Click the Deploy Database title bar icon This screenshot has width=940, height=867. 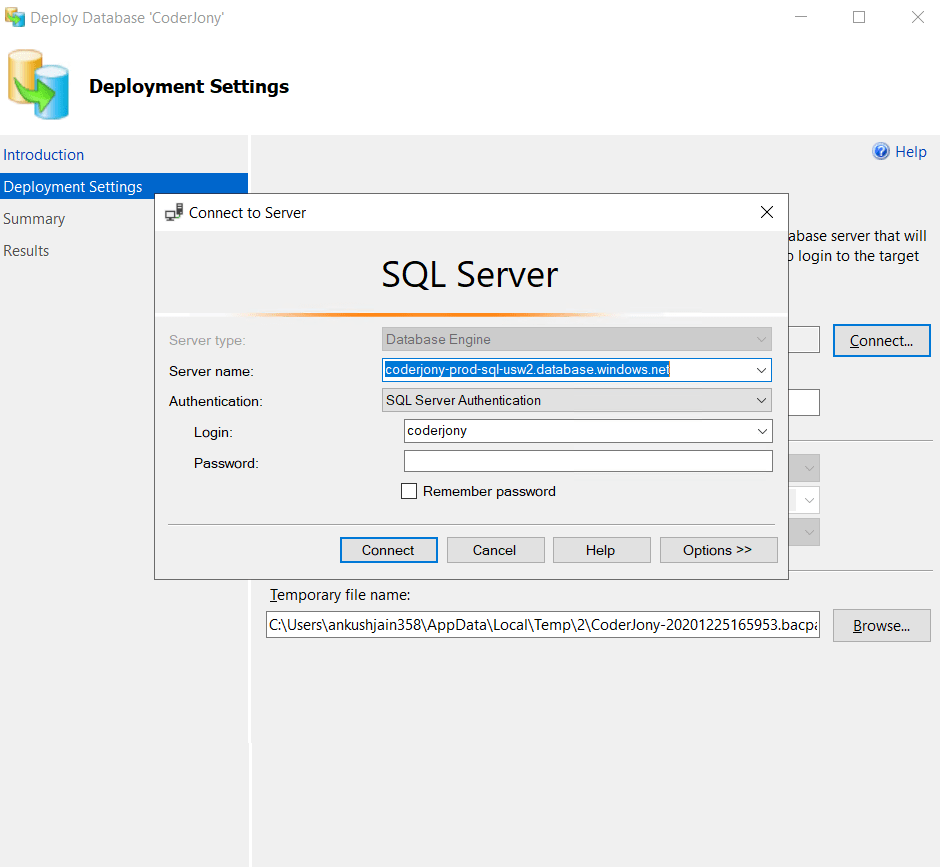click(x=16, y=17)
